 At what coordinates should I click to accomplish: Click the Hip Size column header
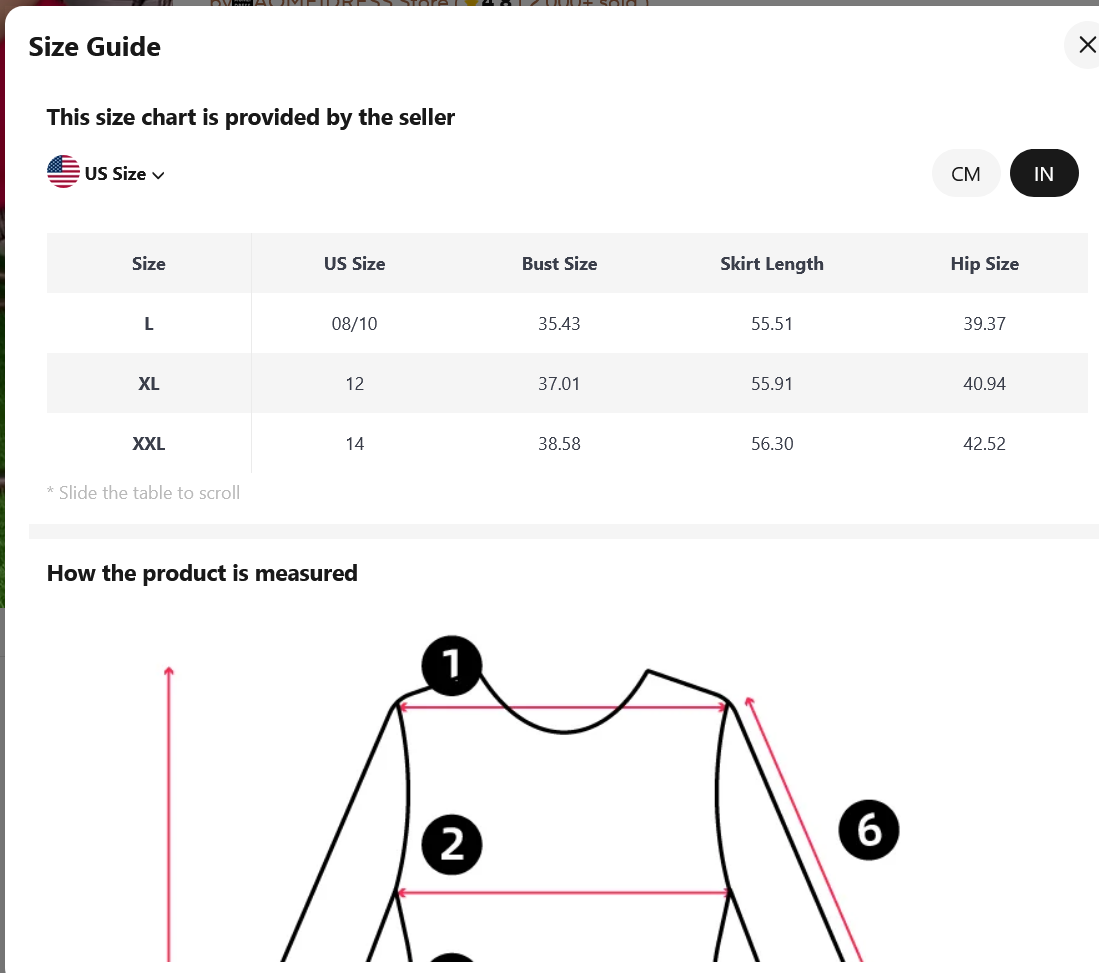[x=985, y=264]
